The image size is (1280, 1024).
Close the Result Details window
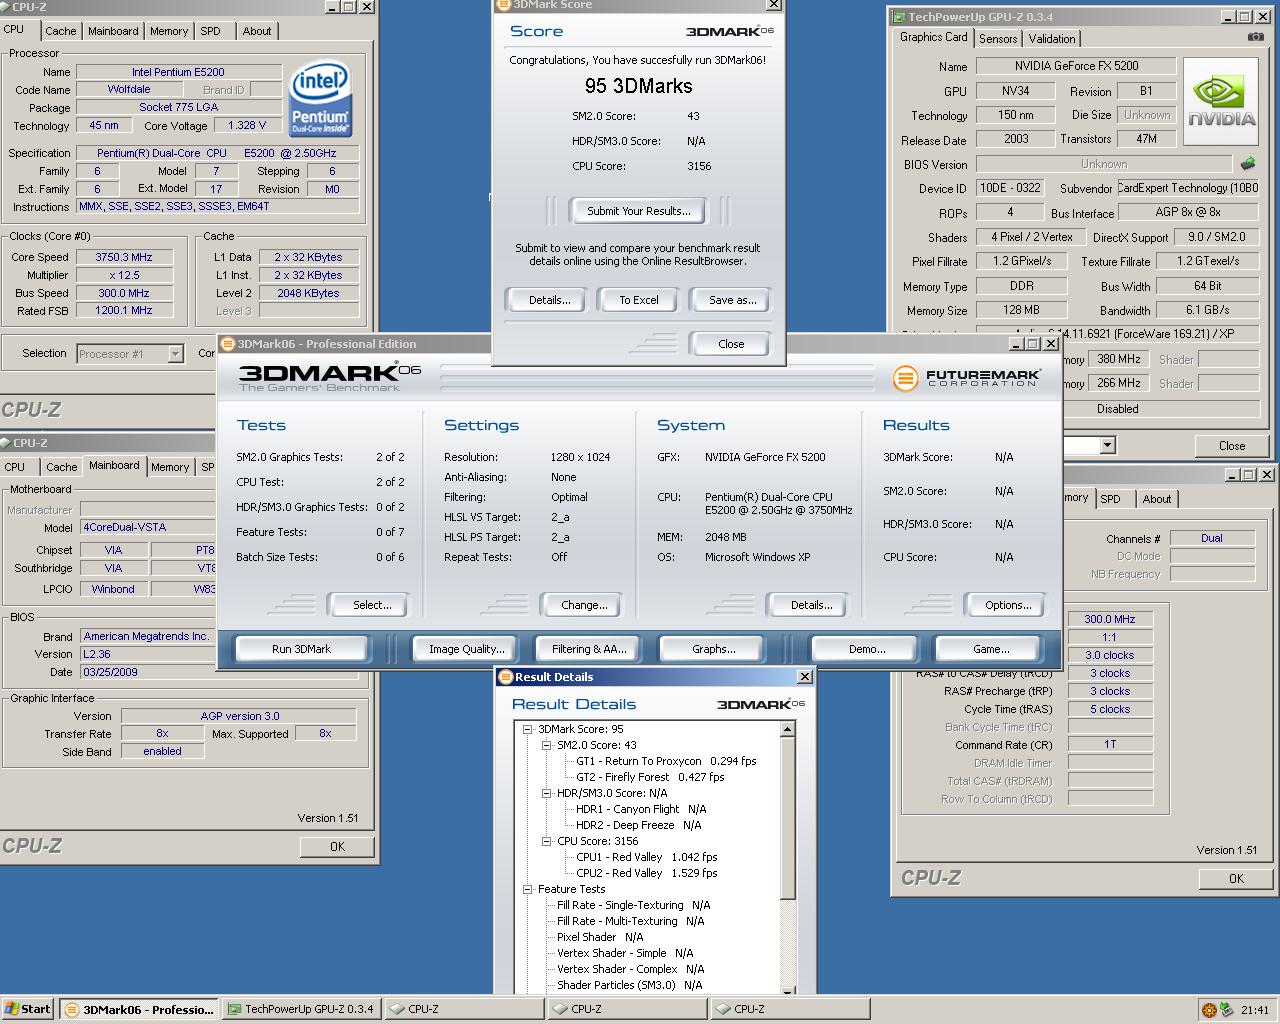click(x=804, y=677)
